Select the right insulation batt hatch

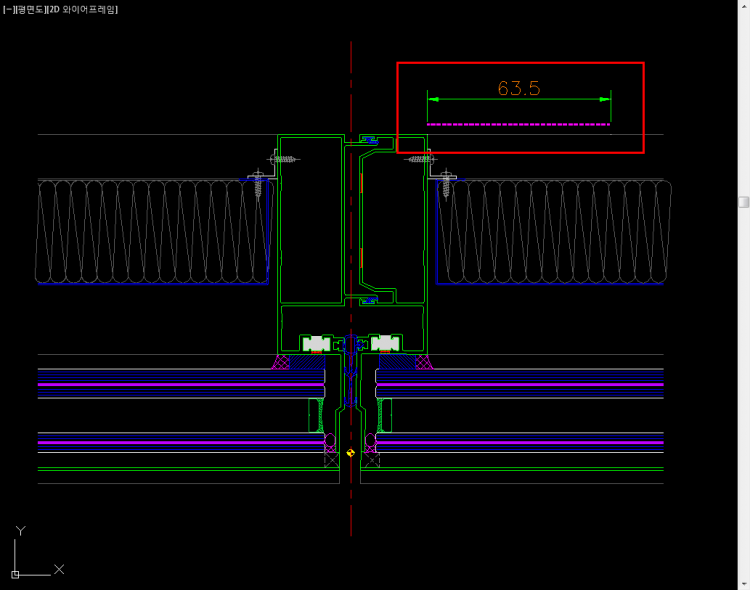(553, 232)
